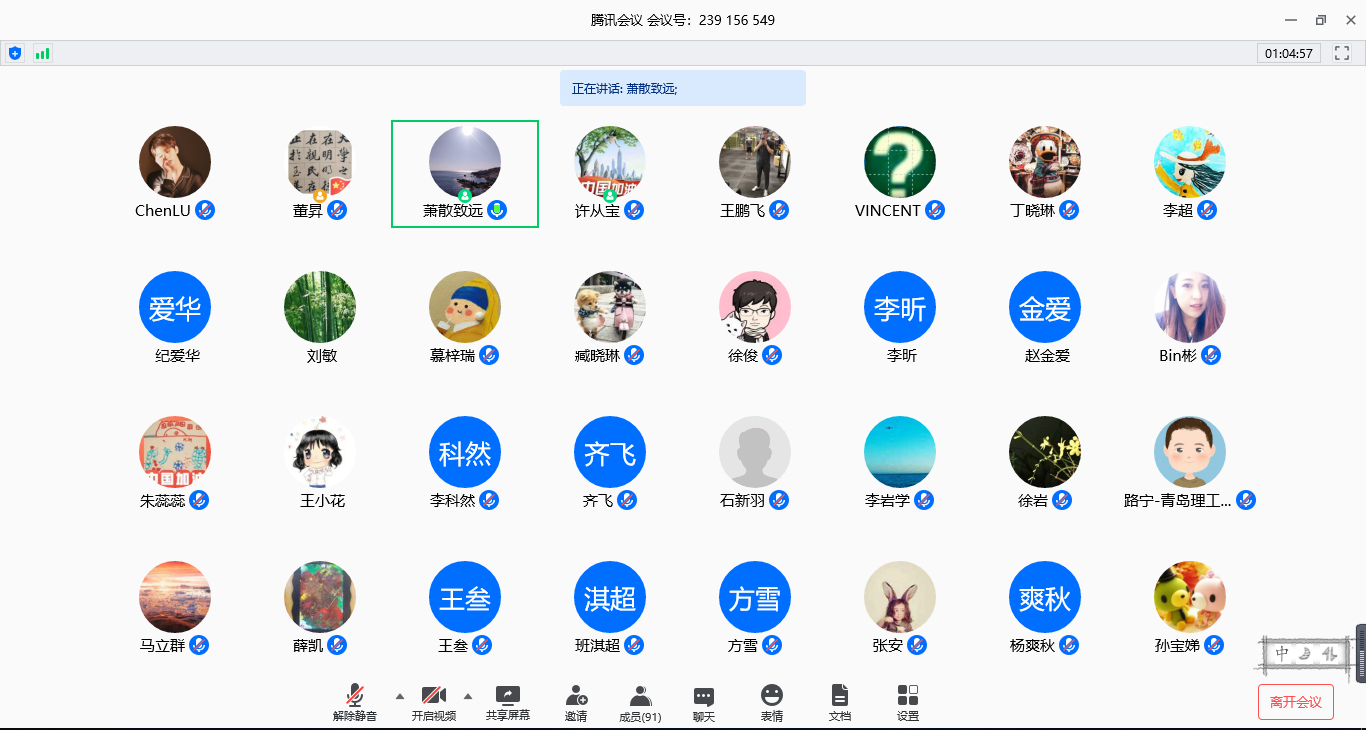Click the green network signal icon

pyautogui.click(x=42, y=53)
